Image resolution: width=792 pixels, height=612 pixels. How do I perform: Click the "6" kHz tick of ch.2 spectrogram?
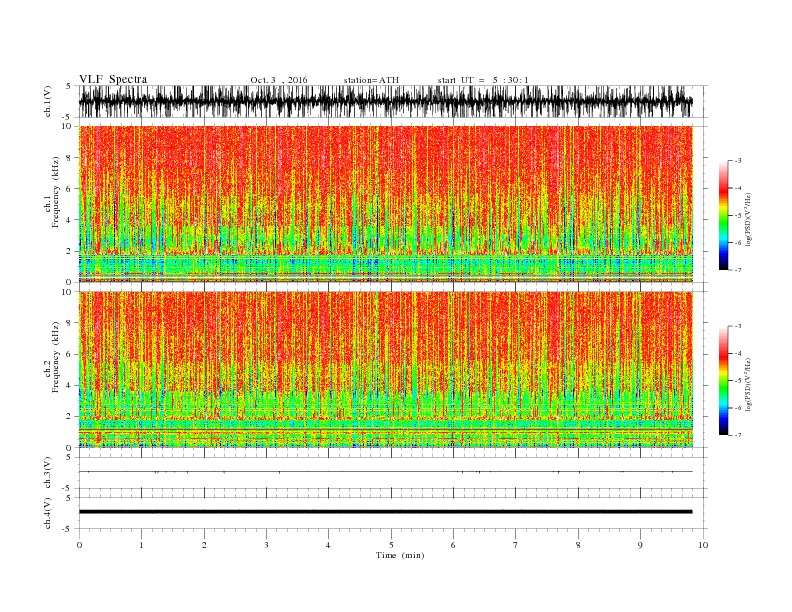(x=69, y=354)
